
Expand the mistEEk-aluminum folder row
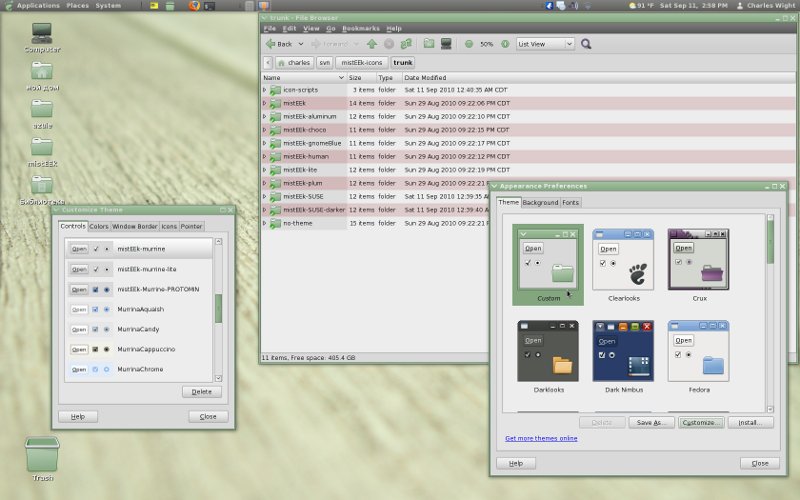tap(265, 116)
